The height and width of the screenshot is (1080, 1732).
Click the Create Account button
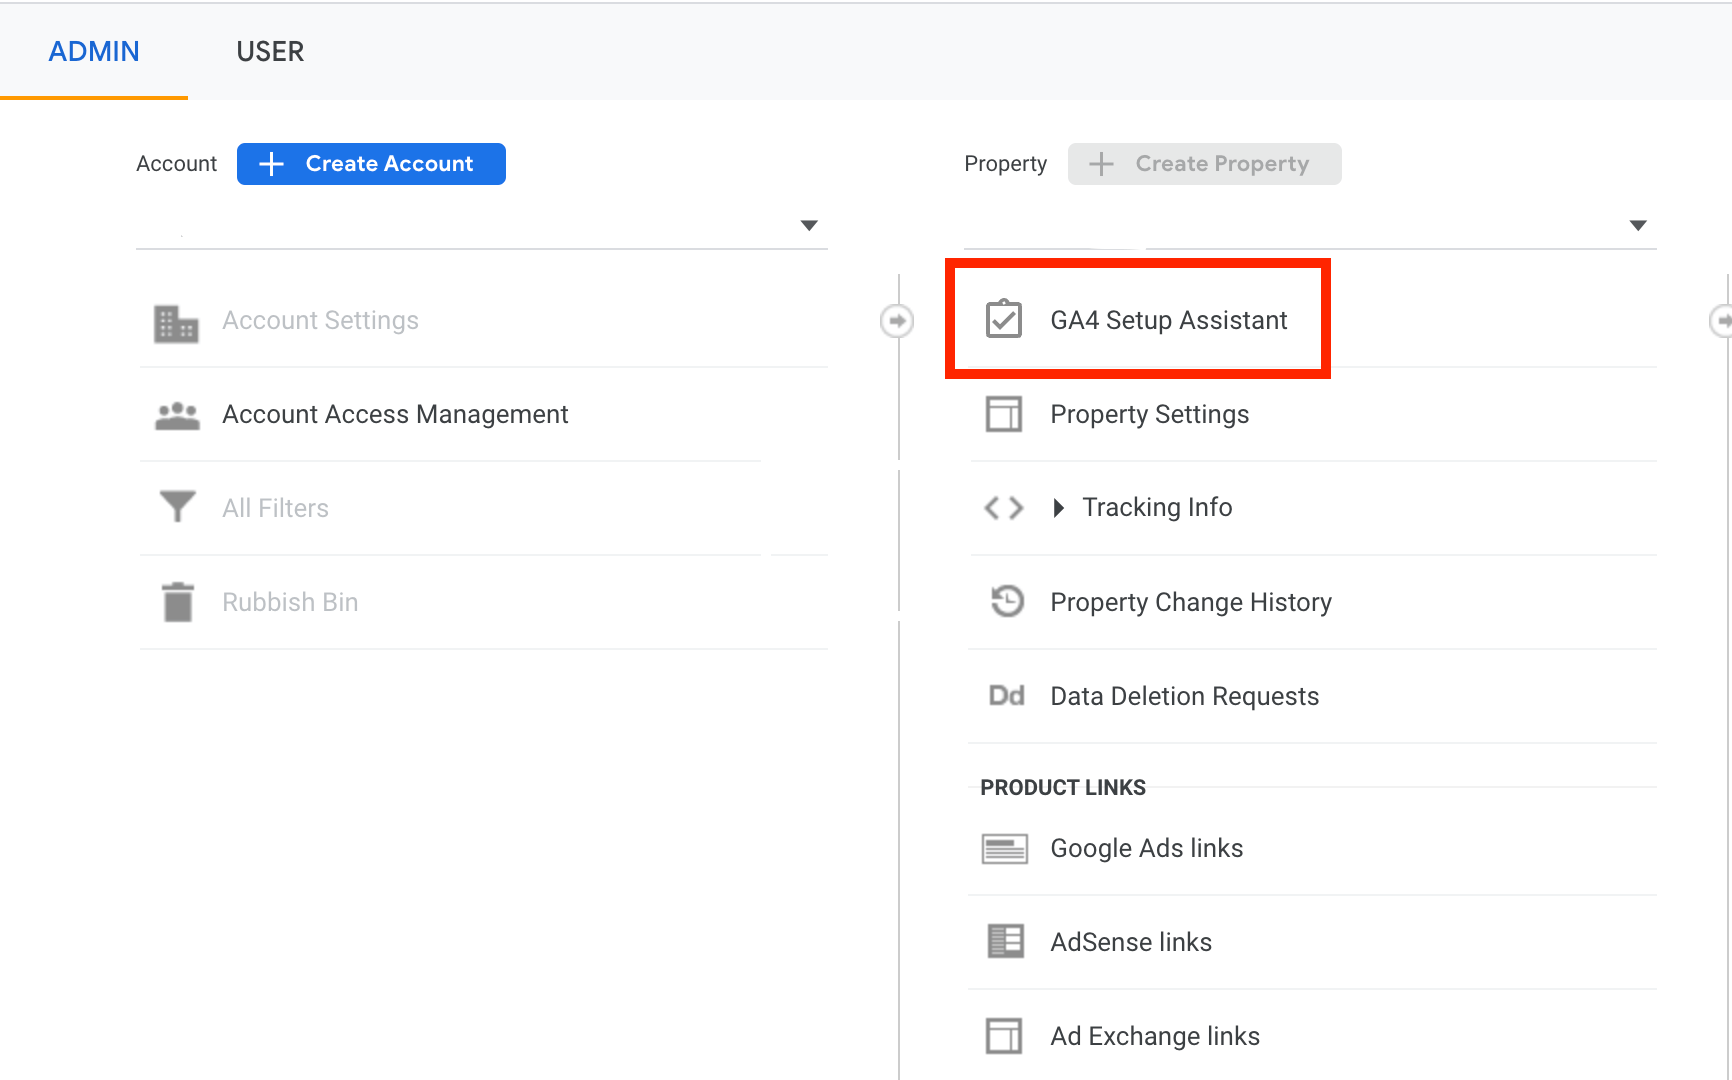(x=370, y=163)
